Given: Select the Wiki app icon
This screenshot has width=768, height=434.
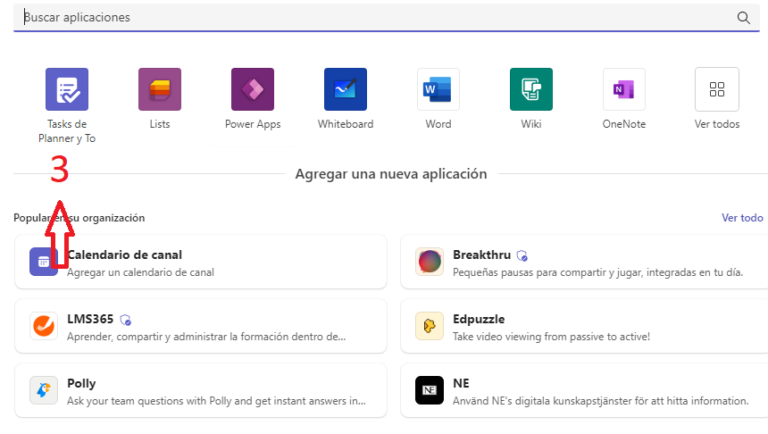Looking at the screenshot, I should pos(531,89).
